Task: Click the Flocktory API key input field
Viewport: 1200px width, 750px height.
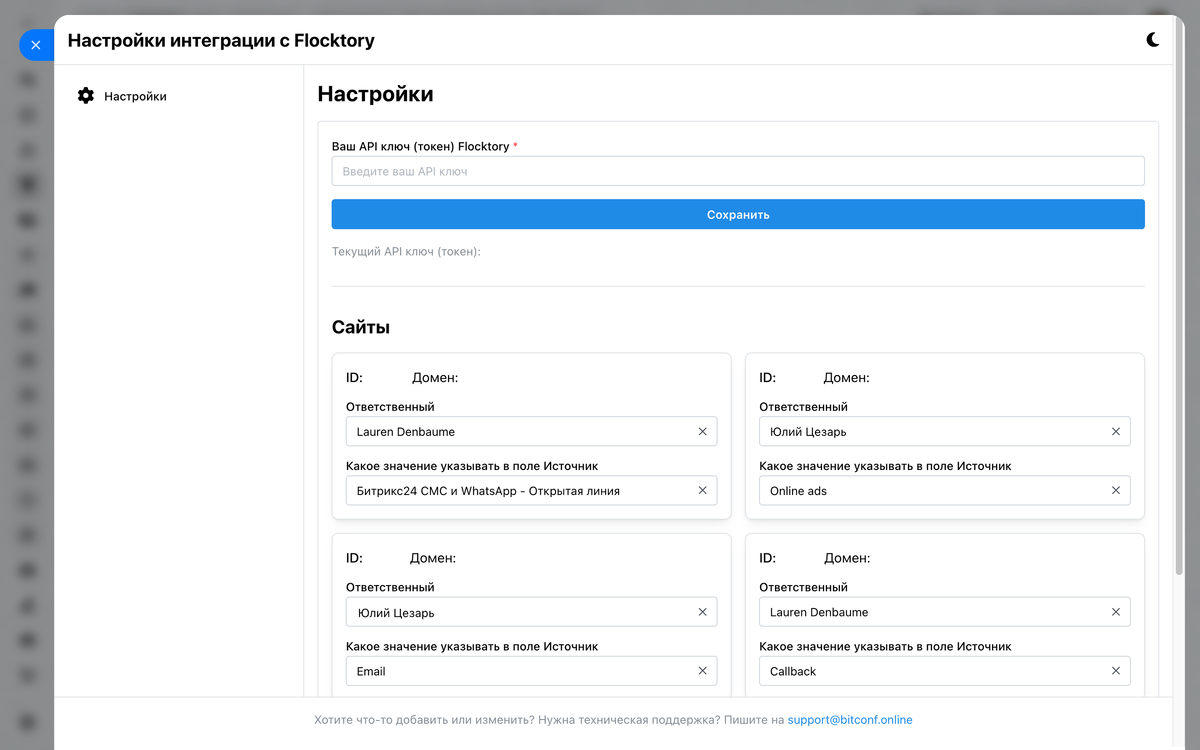Action: click(738, 171)
